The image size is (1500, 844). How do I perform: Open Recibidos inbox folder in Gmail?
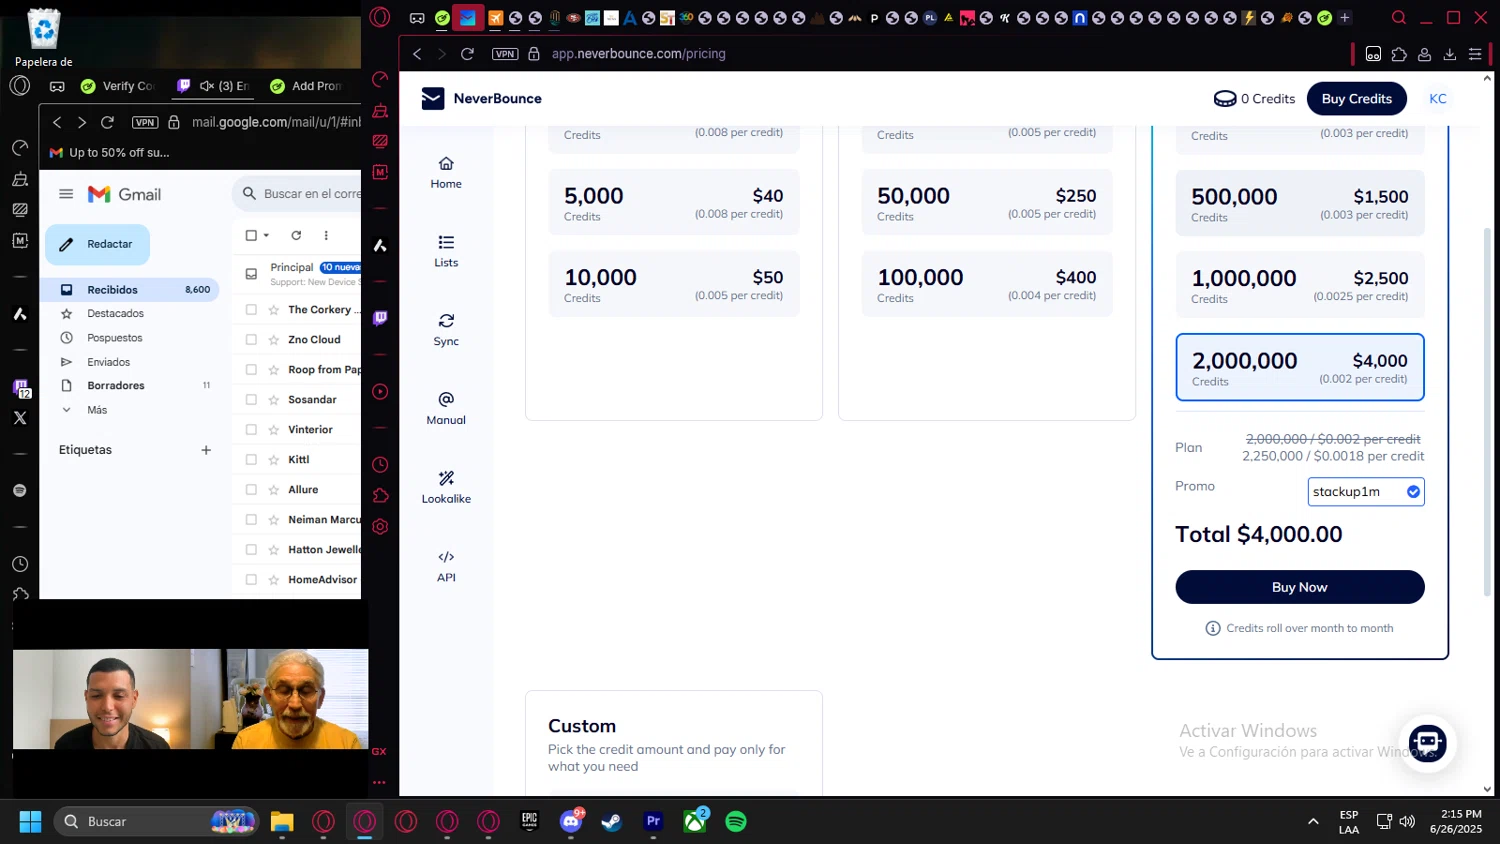click(x=130, y=290)
